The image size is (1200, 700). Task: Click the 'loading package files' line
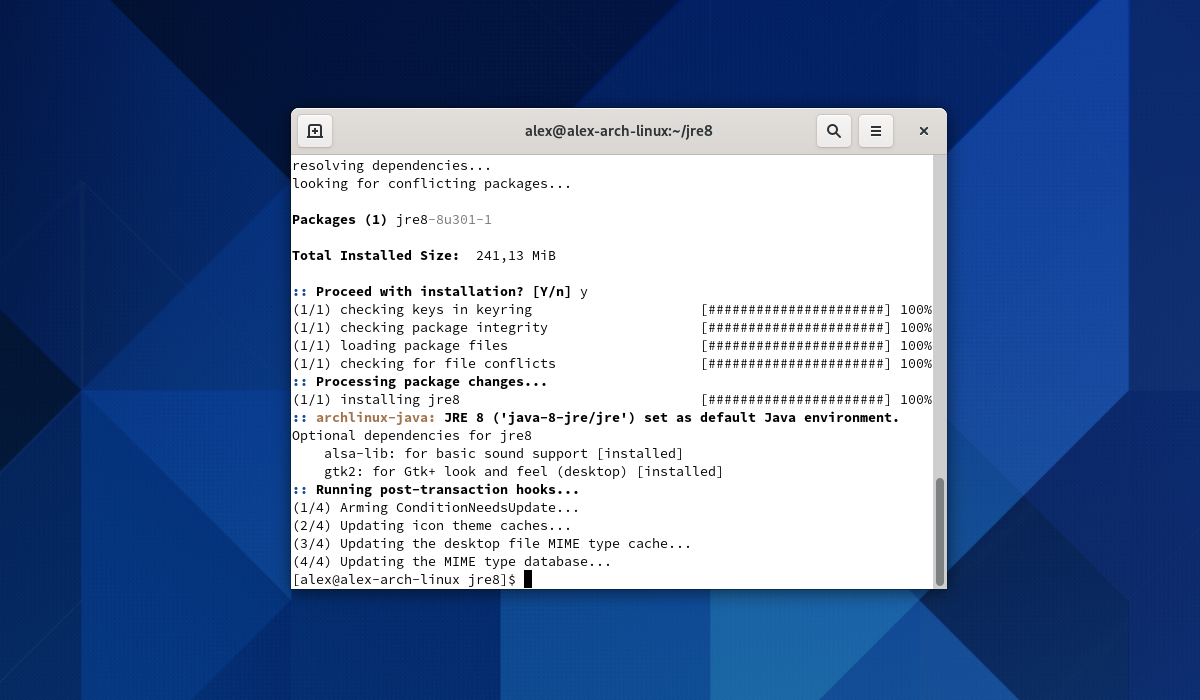coord(612,345)
